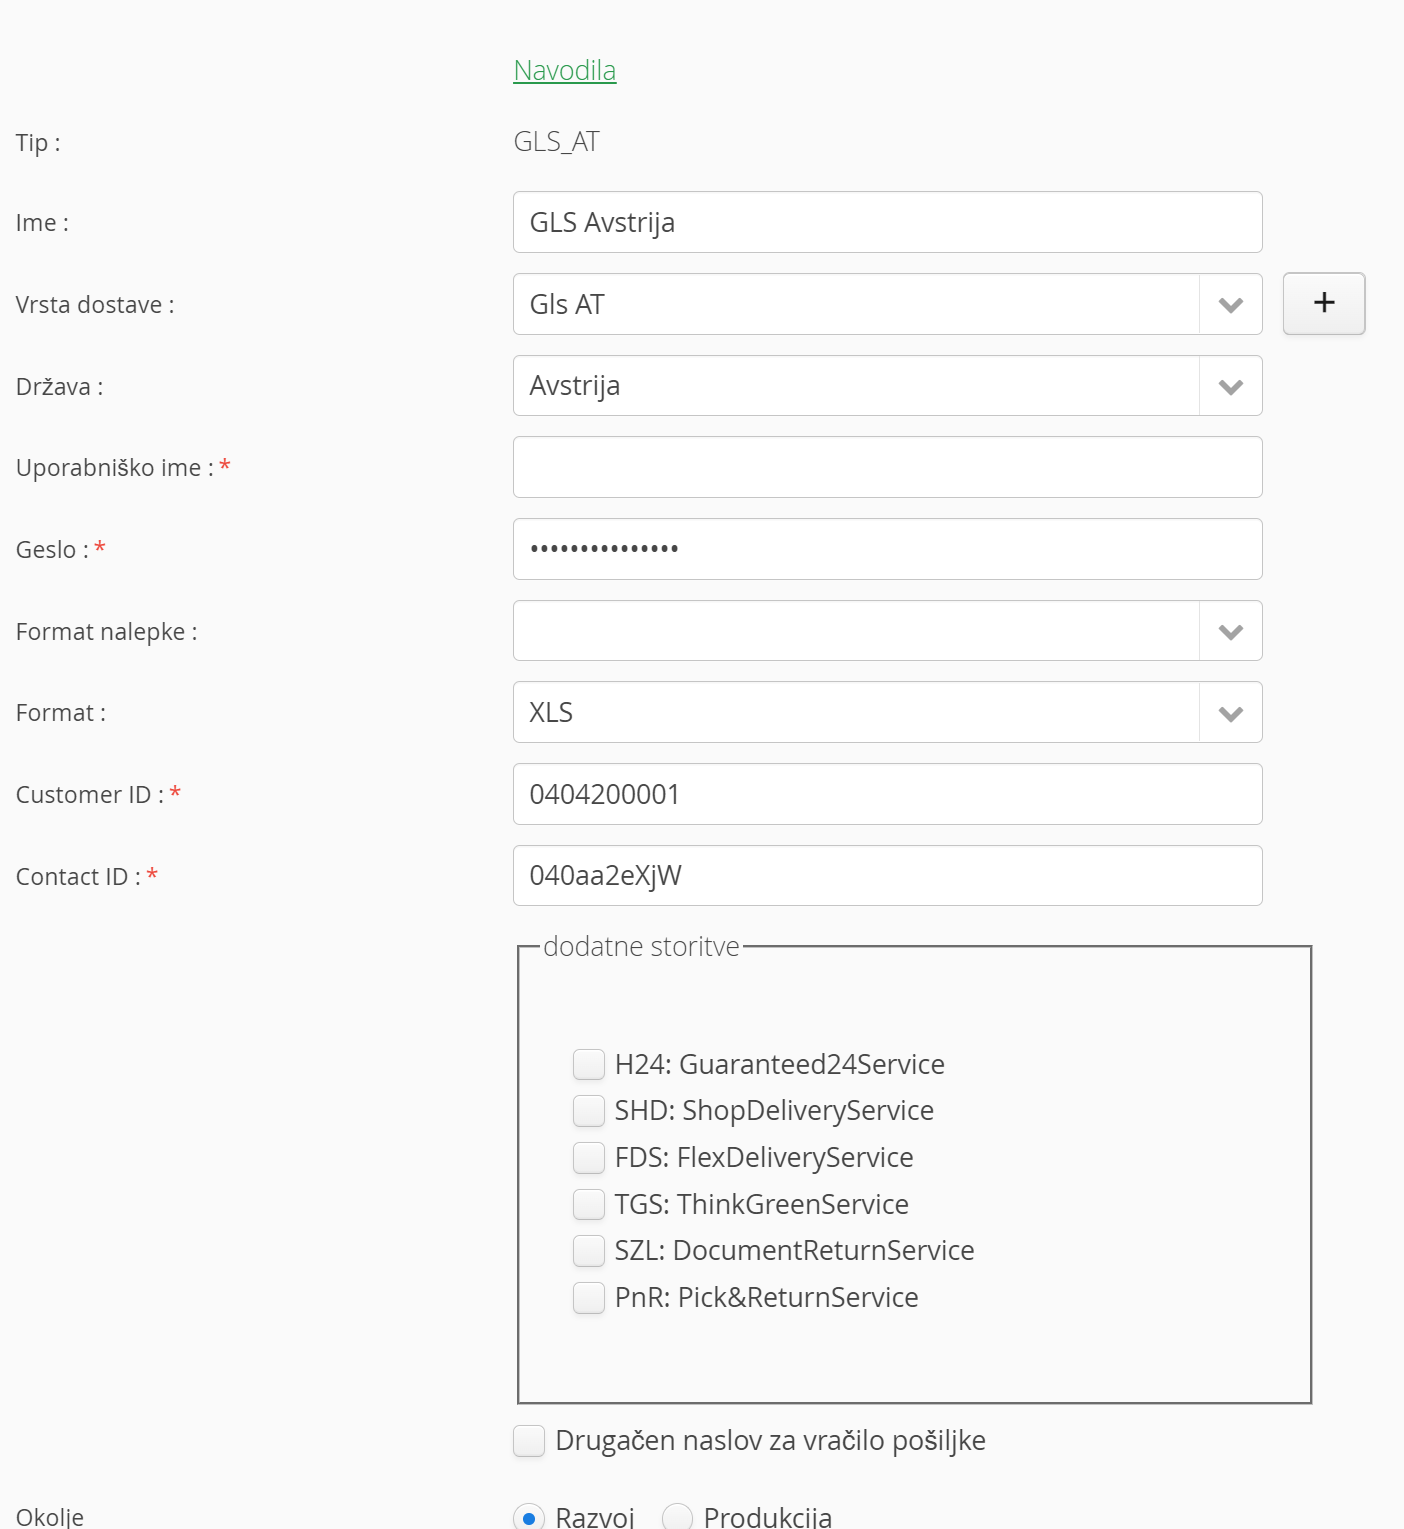The width and height of the screenshot is (1404, 1529).
Task: Click the Customer ID field
Action: 887,794
